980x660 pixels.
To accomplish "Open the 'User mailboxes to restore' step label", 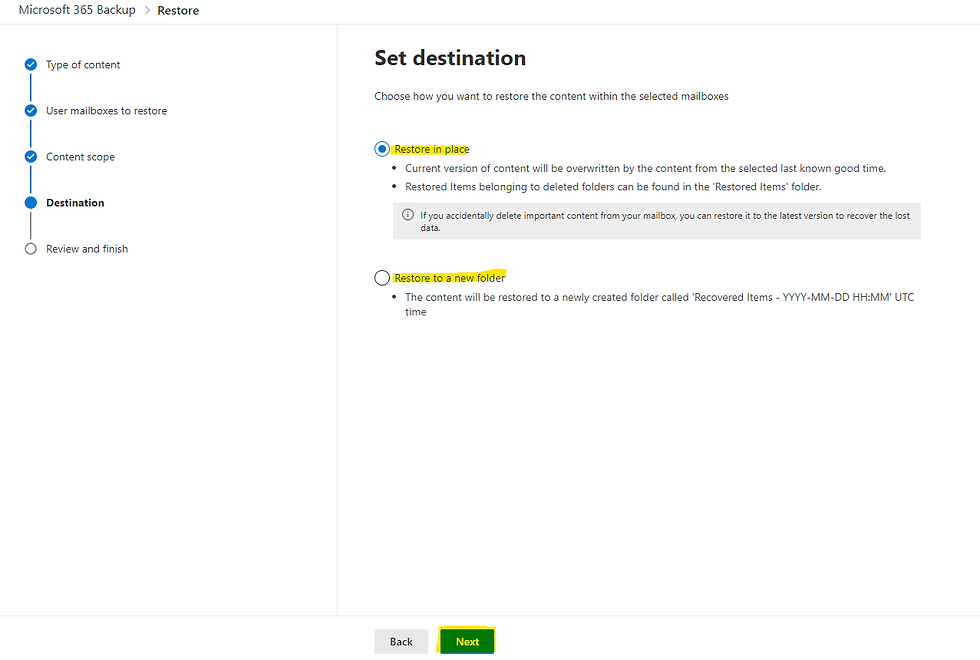I will tap(106, 111).
